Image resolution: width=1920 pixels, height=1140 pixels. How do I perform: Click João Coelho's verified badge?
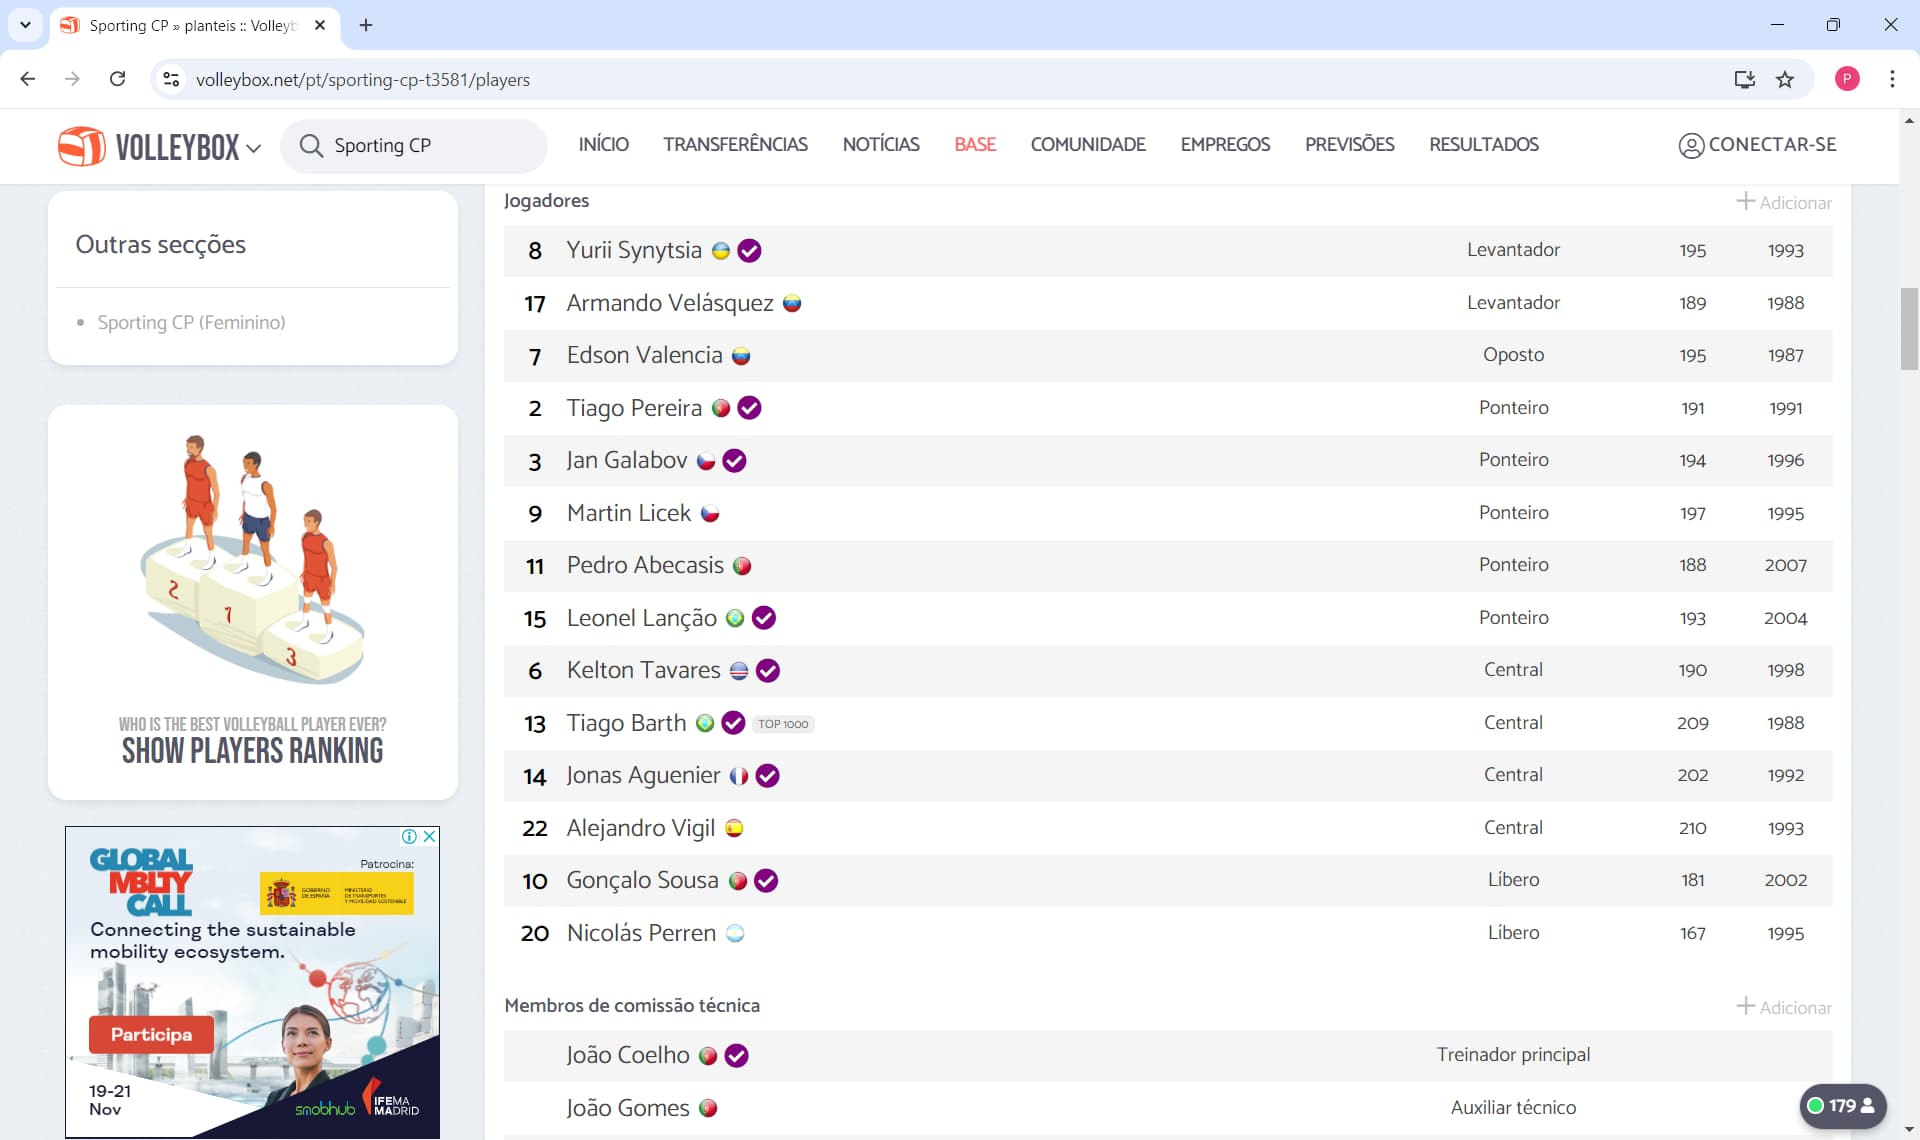click(x=737, y=1056)
